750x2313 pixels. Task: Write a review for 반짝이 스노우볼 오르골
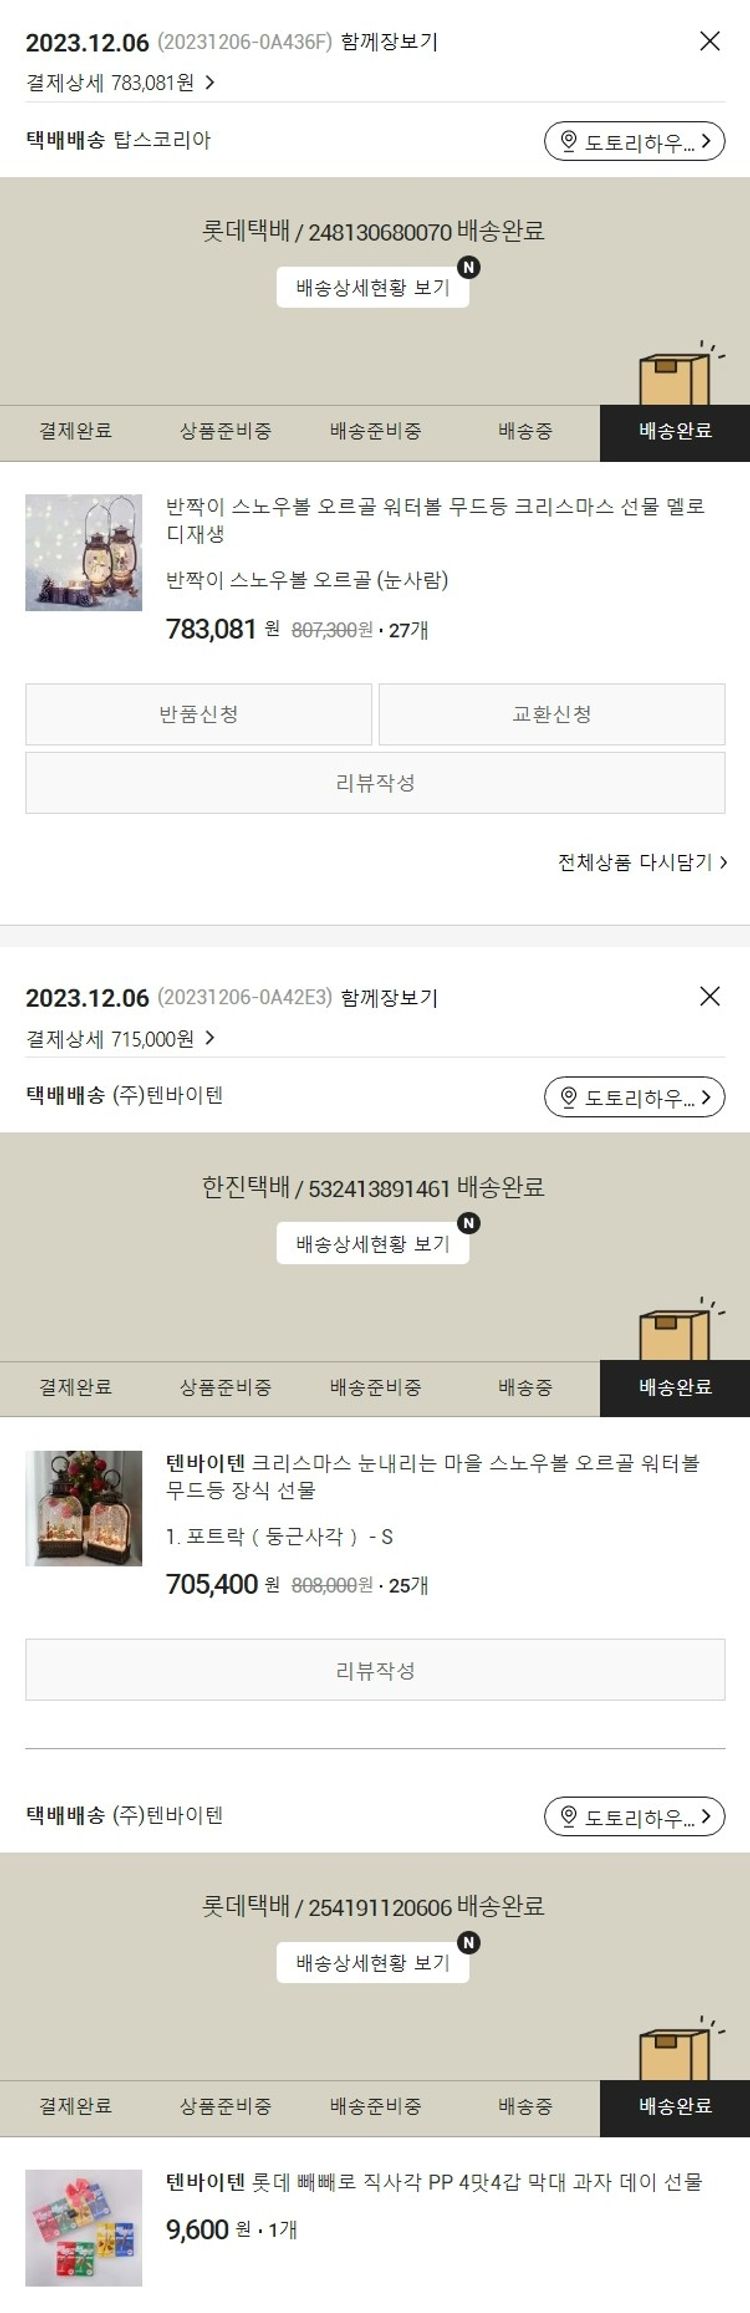point(375,783)
